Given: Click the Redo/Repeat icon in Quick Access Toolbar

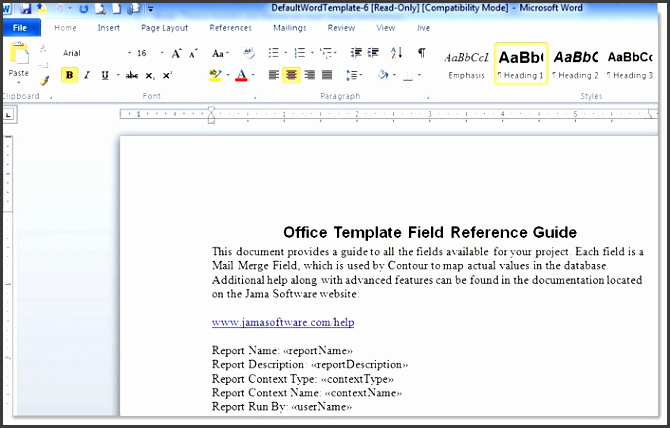Looking at the screenshot, I should coord(83,8).
